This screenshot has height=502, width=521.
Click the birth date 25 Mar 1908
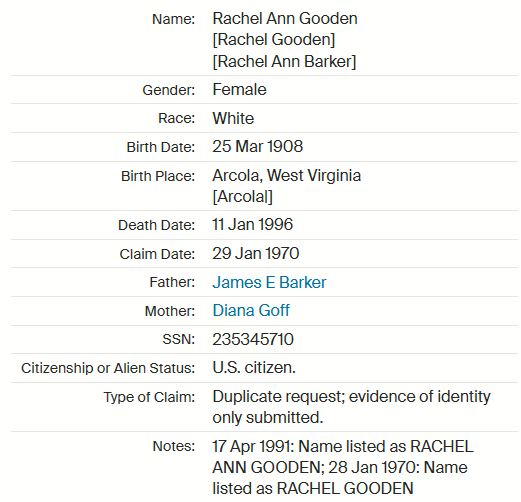pos(258,146)
